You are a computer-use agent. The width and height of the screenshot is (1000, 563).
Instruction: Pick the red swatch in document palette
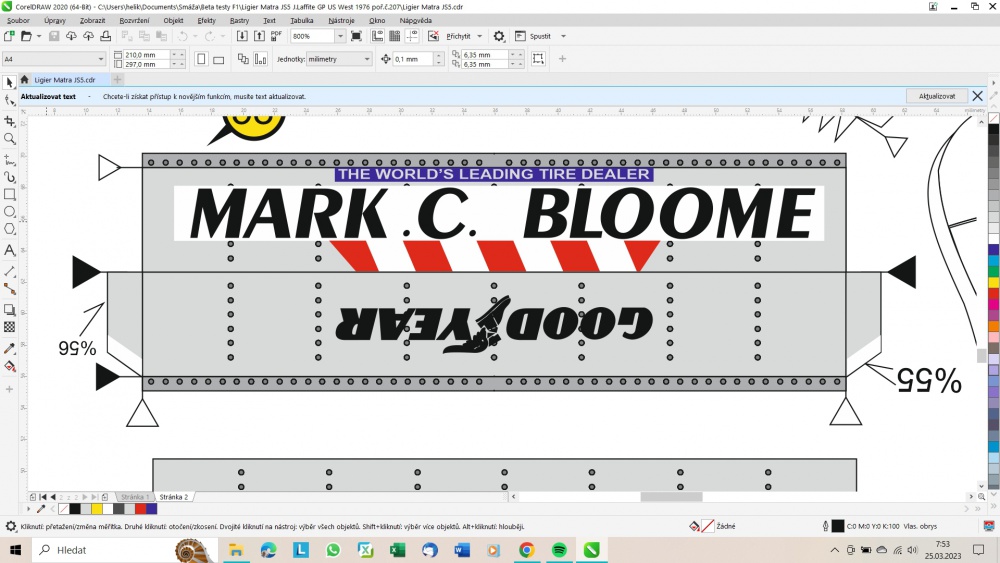click(x=140, y=509)
